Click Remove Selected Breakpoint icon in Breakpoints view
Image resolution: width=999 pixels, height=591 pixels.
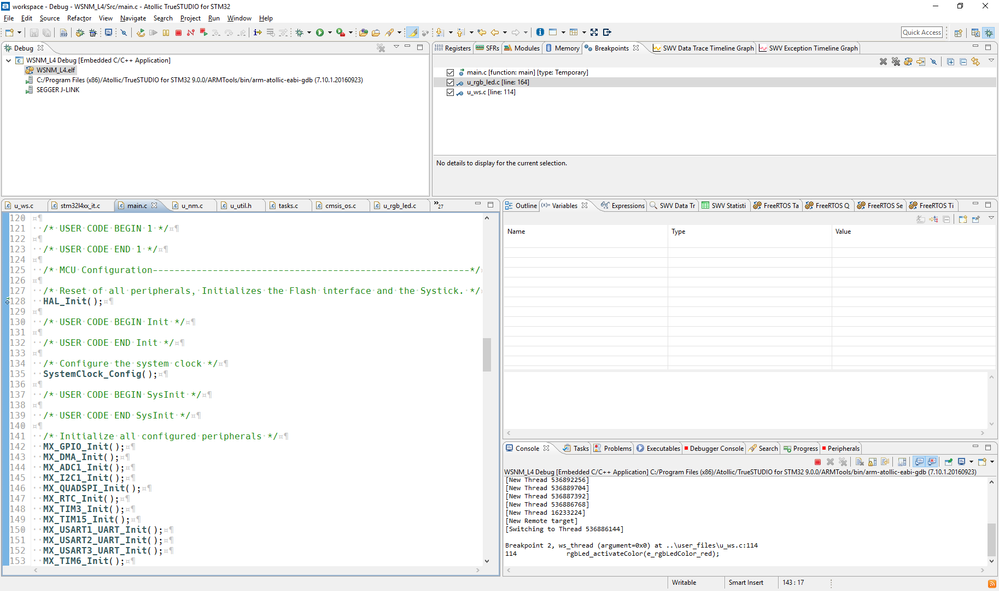point(883,62)
